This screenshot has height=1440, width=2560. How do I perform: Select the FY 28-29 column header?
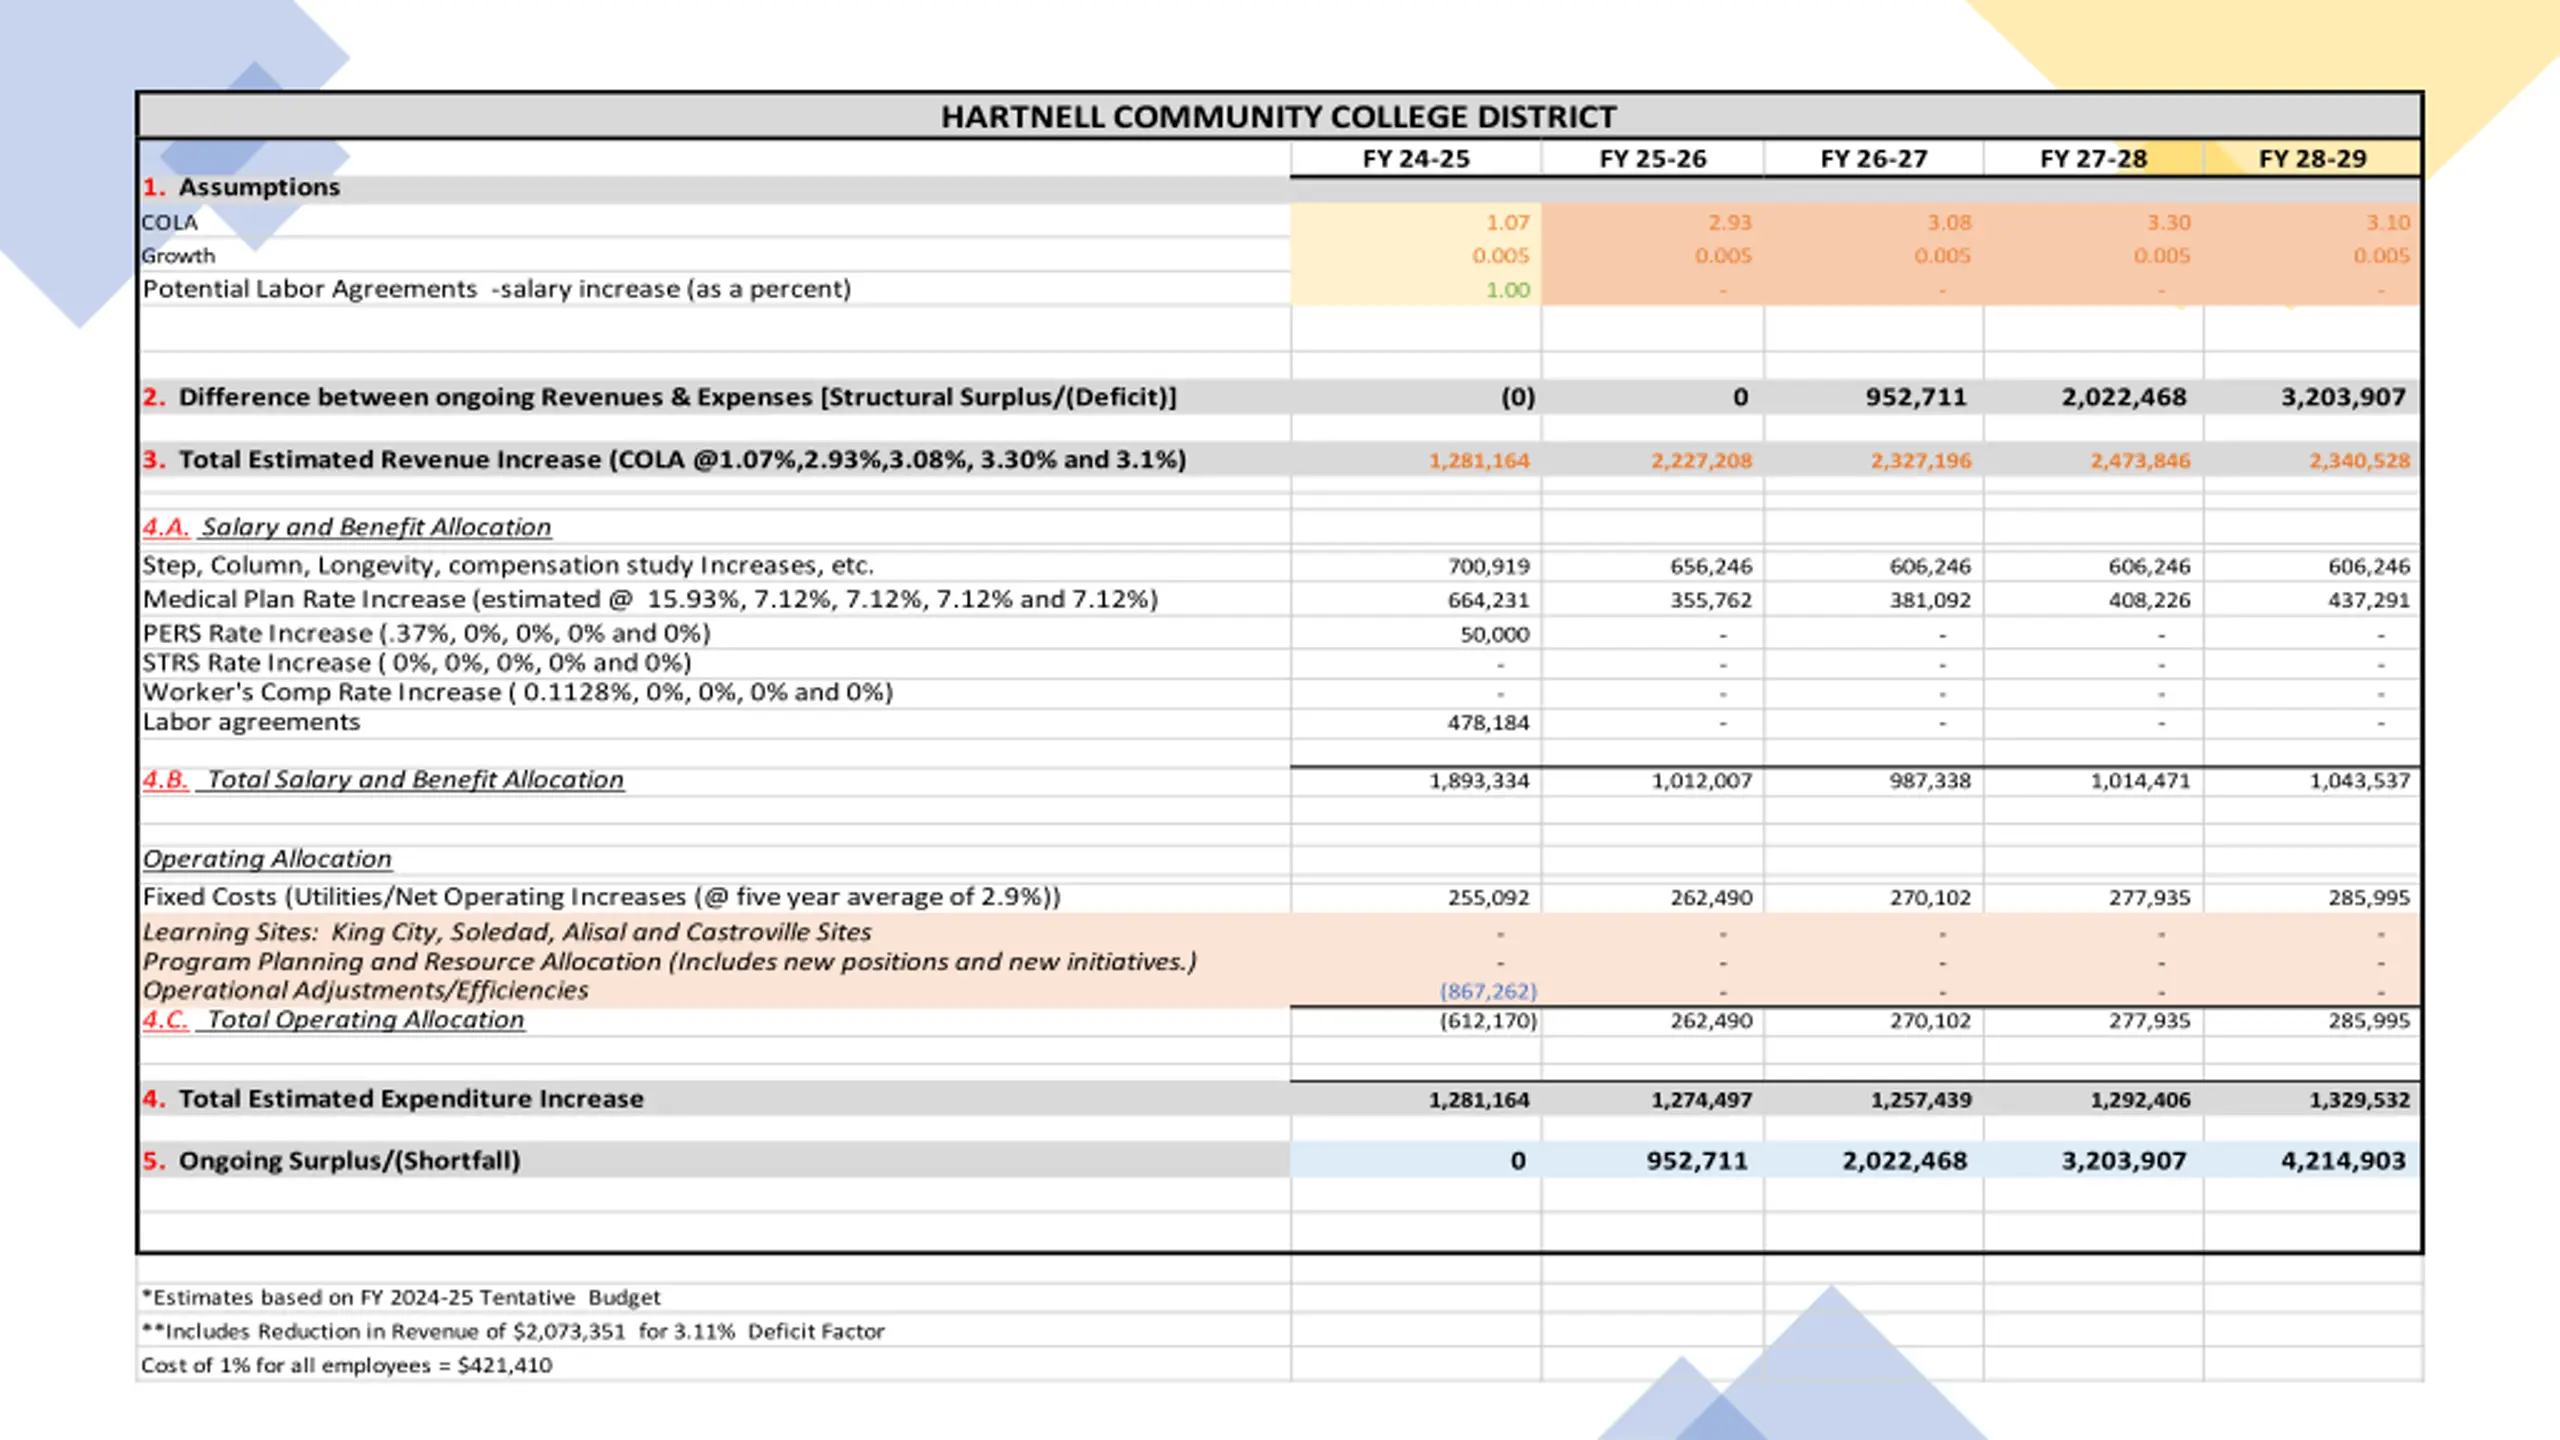[2312, 159]
